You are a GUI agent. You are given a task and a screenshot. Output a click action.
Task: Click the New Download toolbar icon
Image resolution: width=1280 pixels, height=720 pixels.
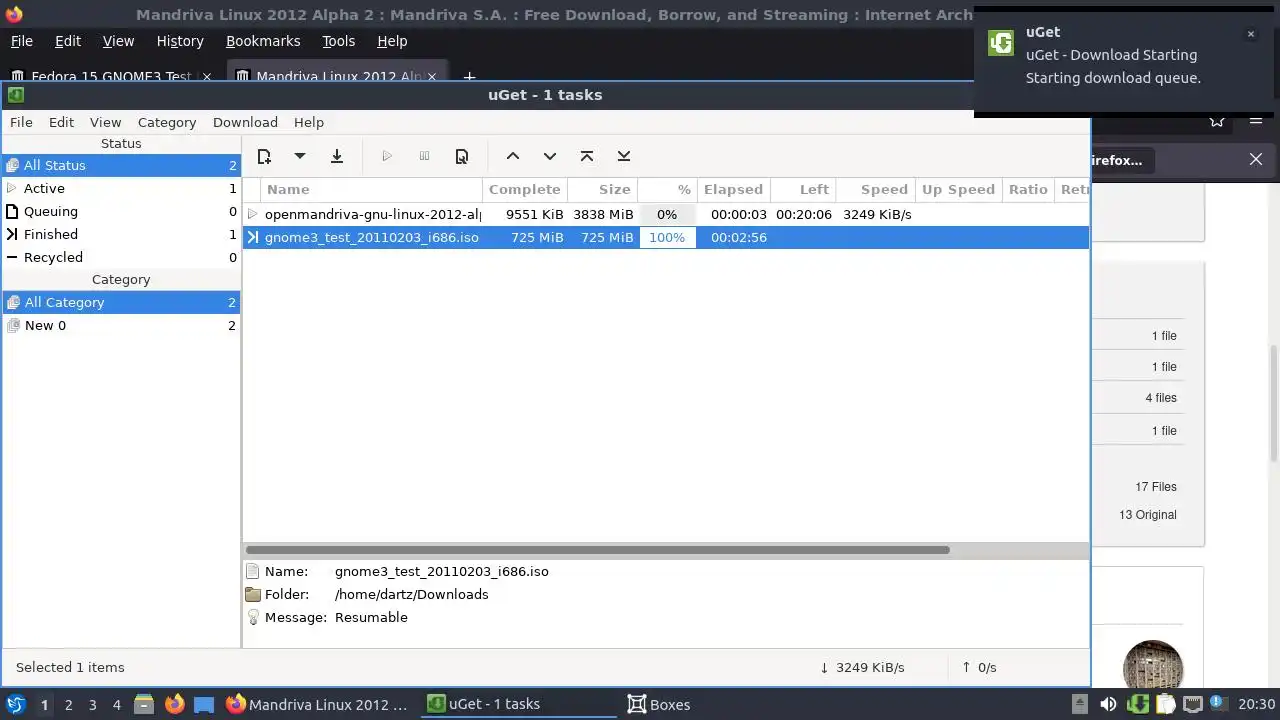coord(264,156)
